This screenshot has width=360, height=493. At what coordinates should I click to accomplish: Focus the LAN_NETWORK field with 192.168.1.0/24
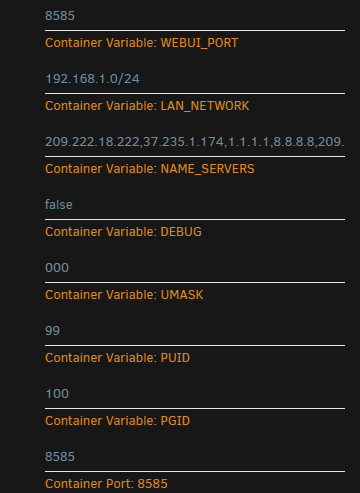[195, 79]
